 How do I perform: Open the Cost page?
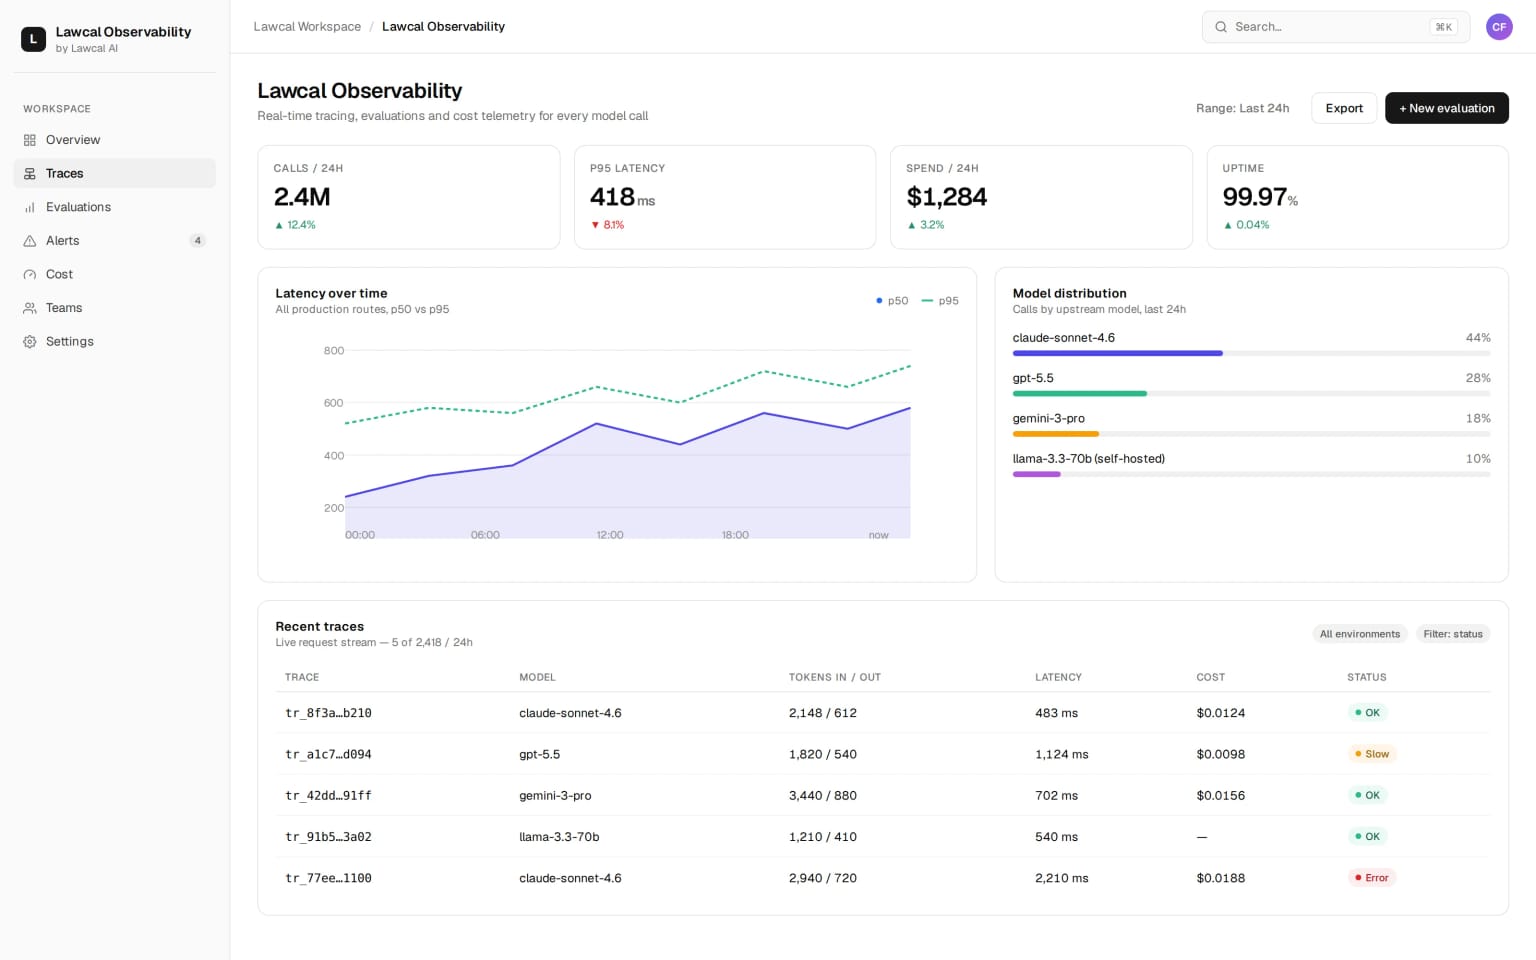(114, 274)
